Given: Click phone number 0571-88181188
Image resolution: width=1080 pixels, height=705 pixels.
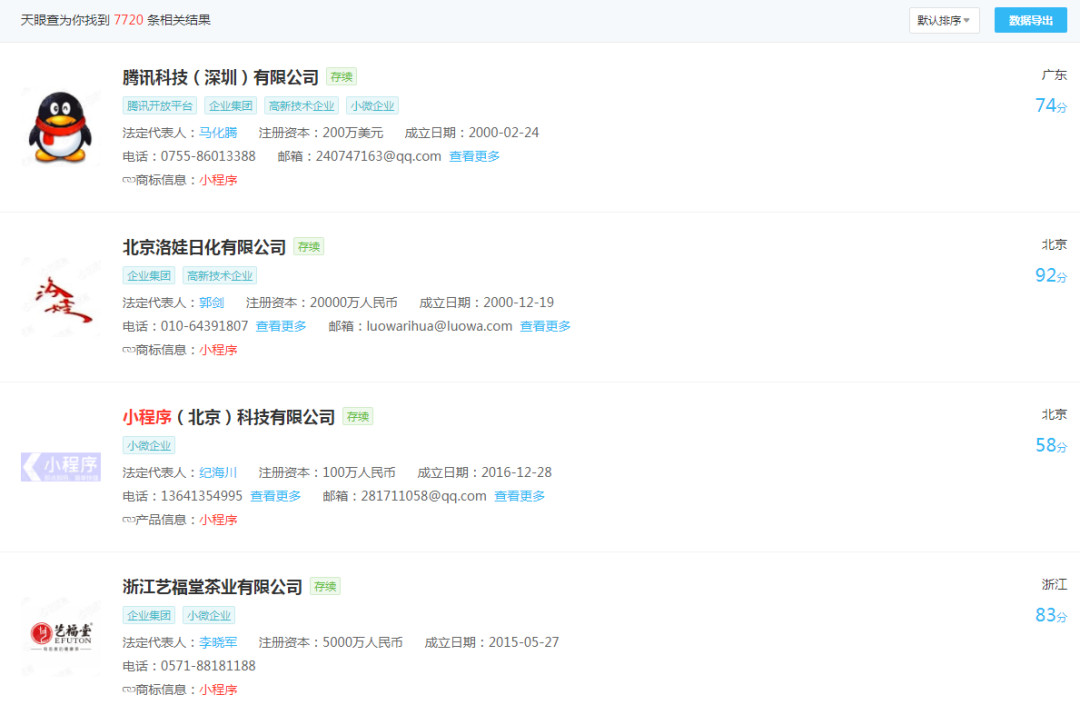Looking at the screenshot, I should (208, 666).
